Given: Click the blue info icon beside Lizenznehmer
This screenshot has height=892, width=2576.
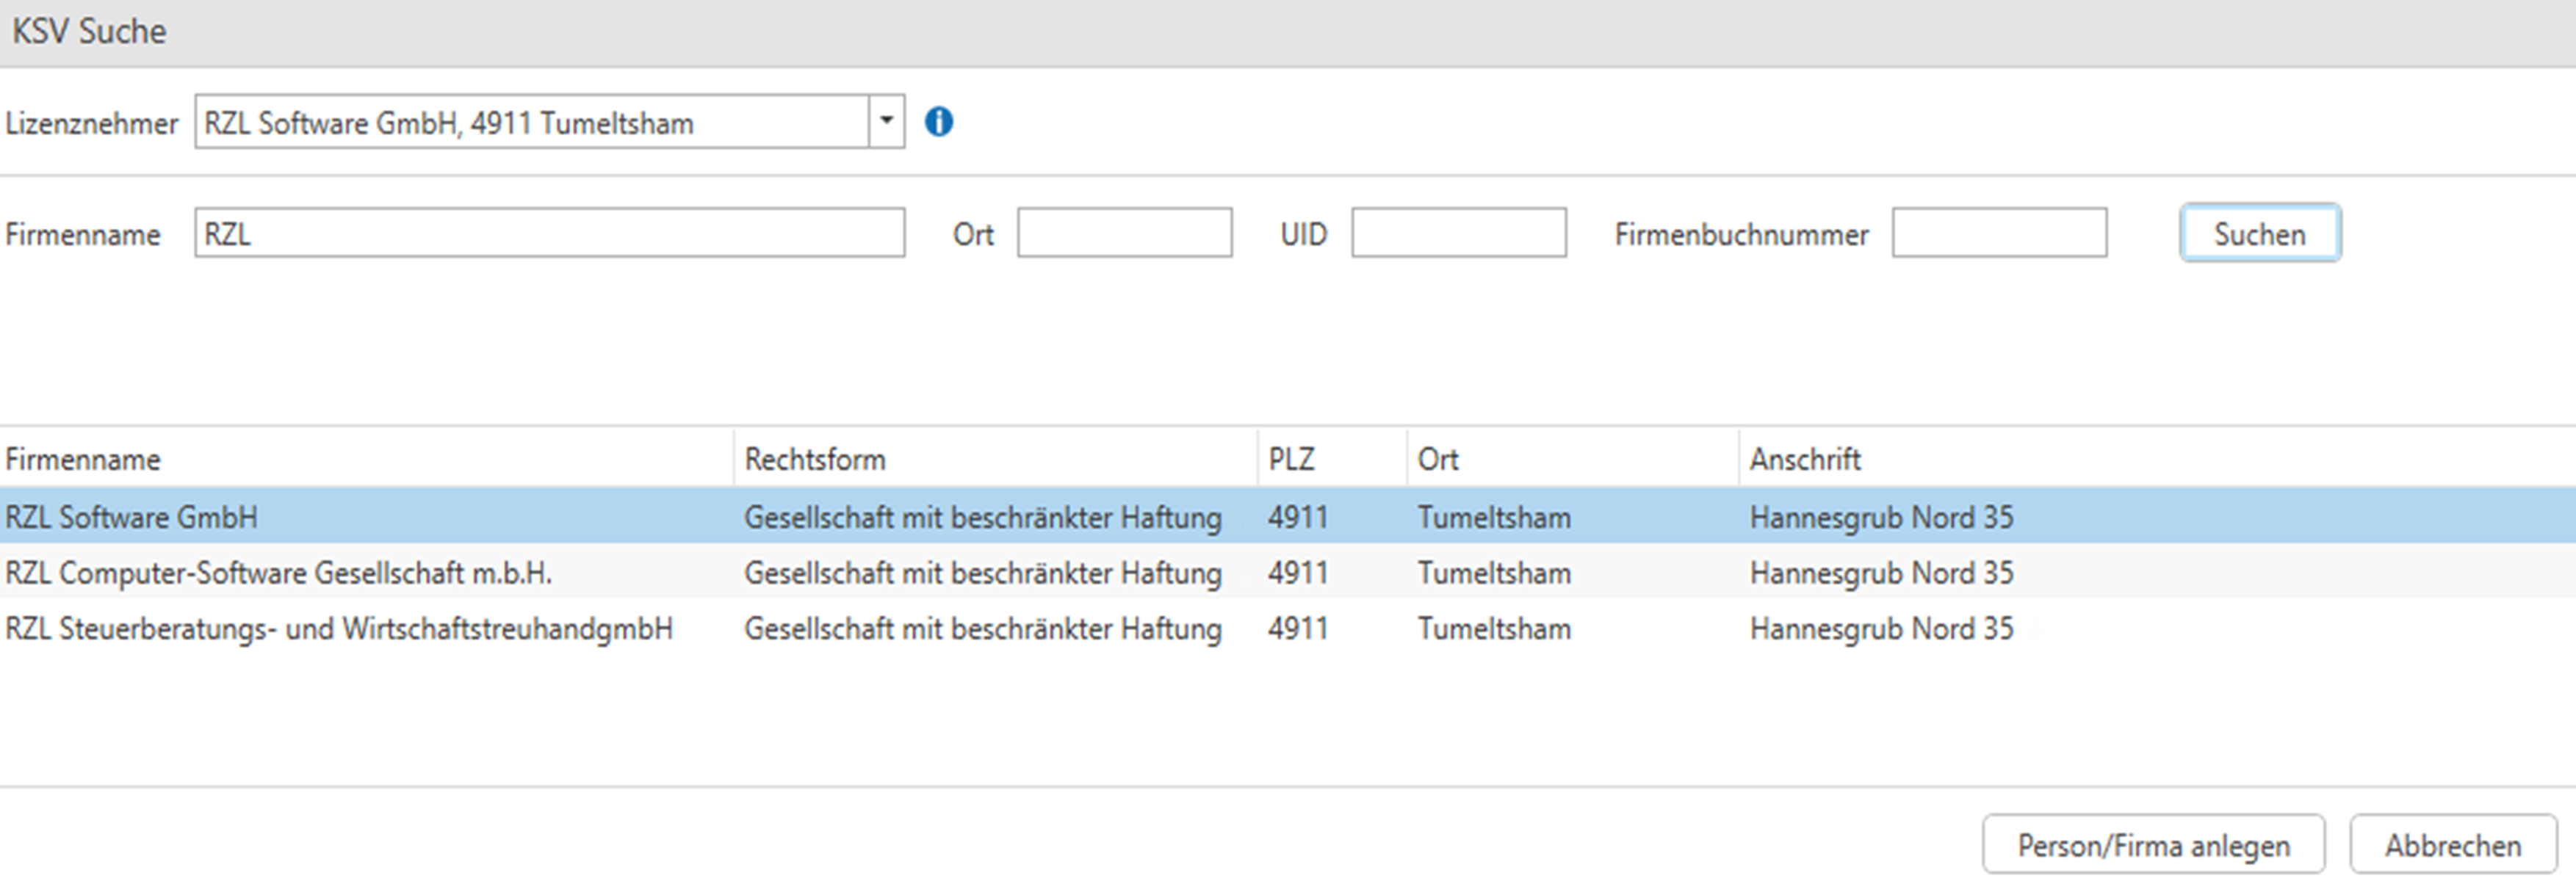Looking at the screenshot, I should (x=938, y=122).
